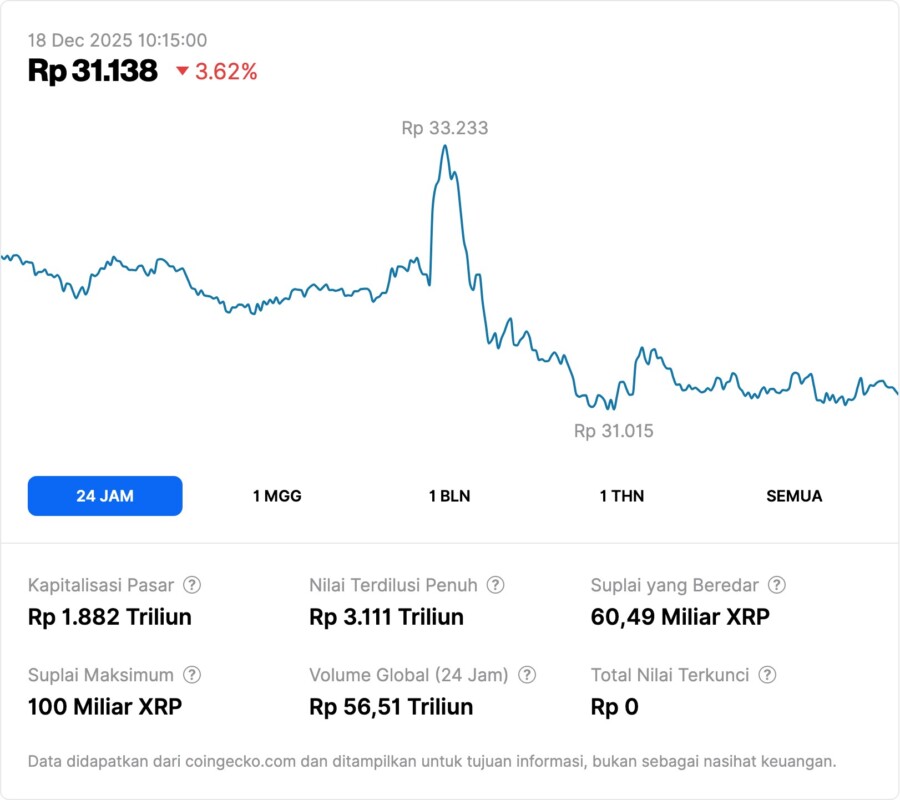
Task: Click the highest peak of the chart line
Action: coord(445,147)
